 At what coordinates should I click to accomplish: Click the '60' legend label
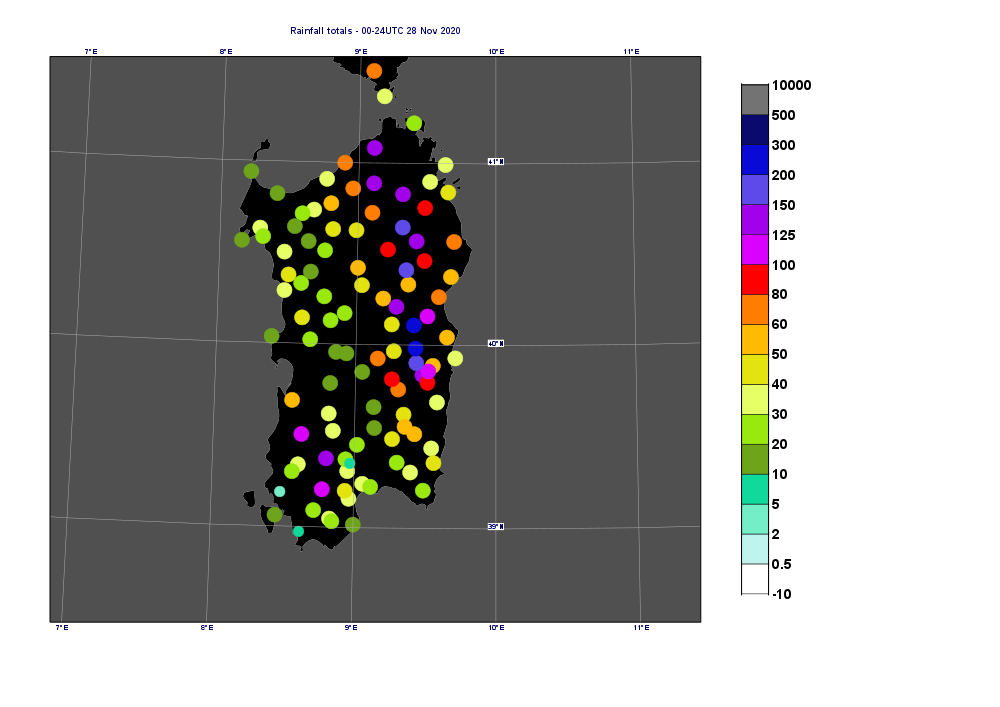[779, 324]
